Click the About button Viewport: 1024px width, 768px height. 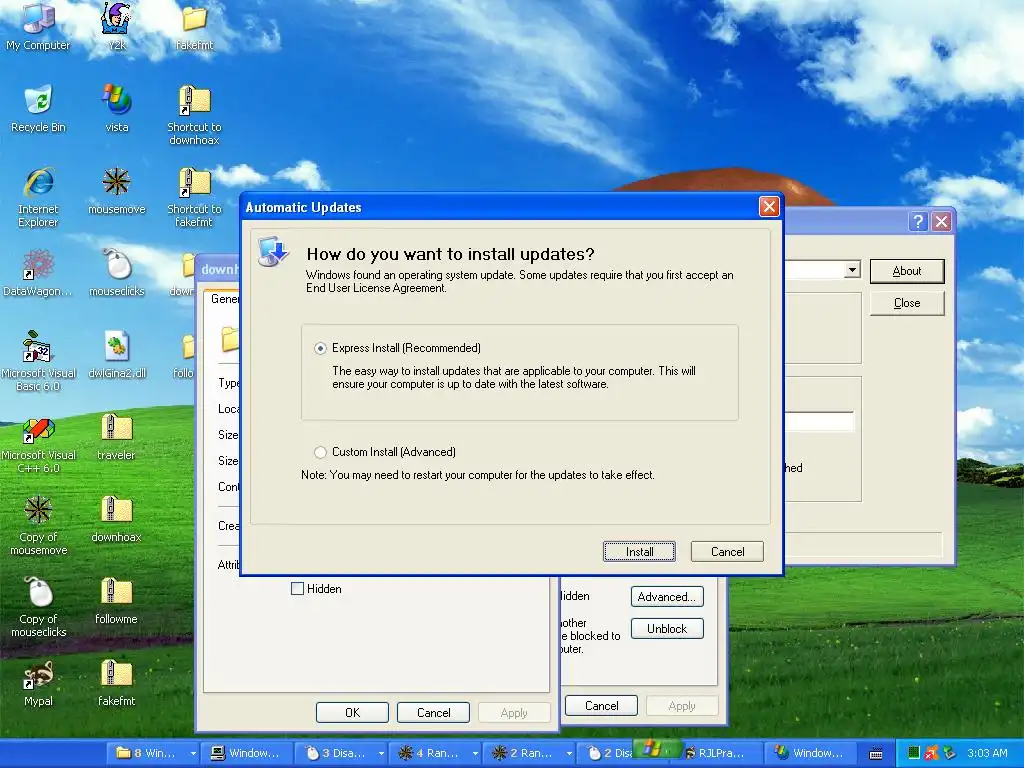906,271
